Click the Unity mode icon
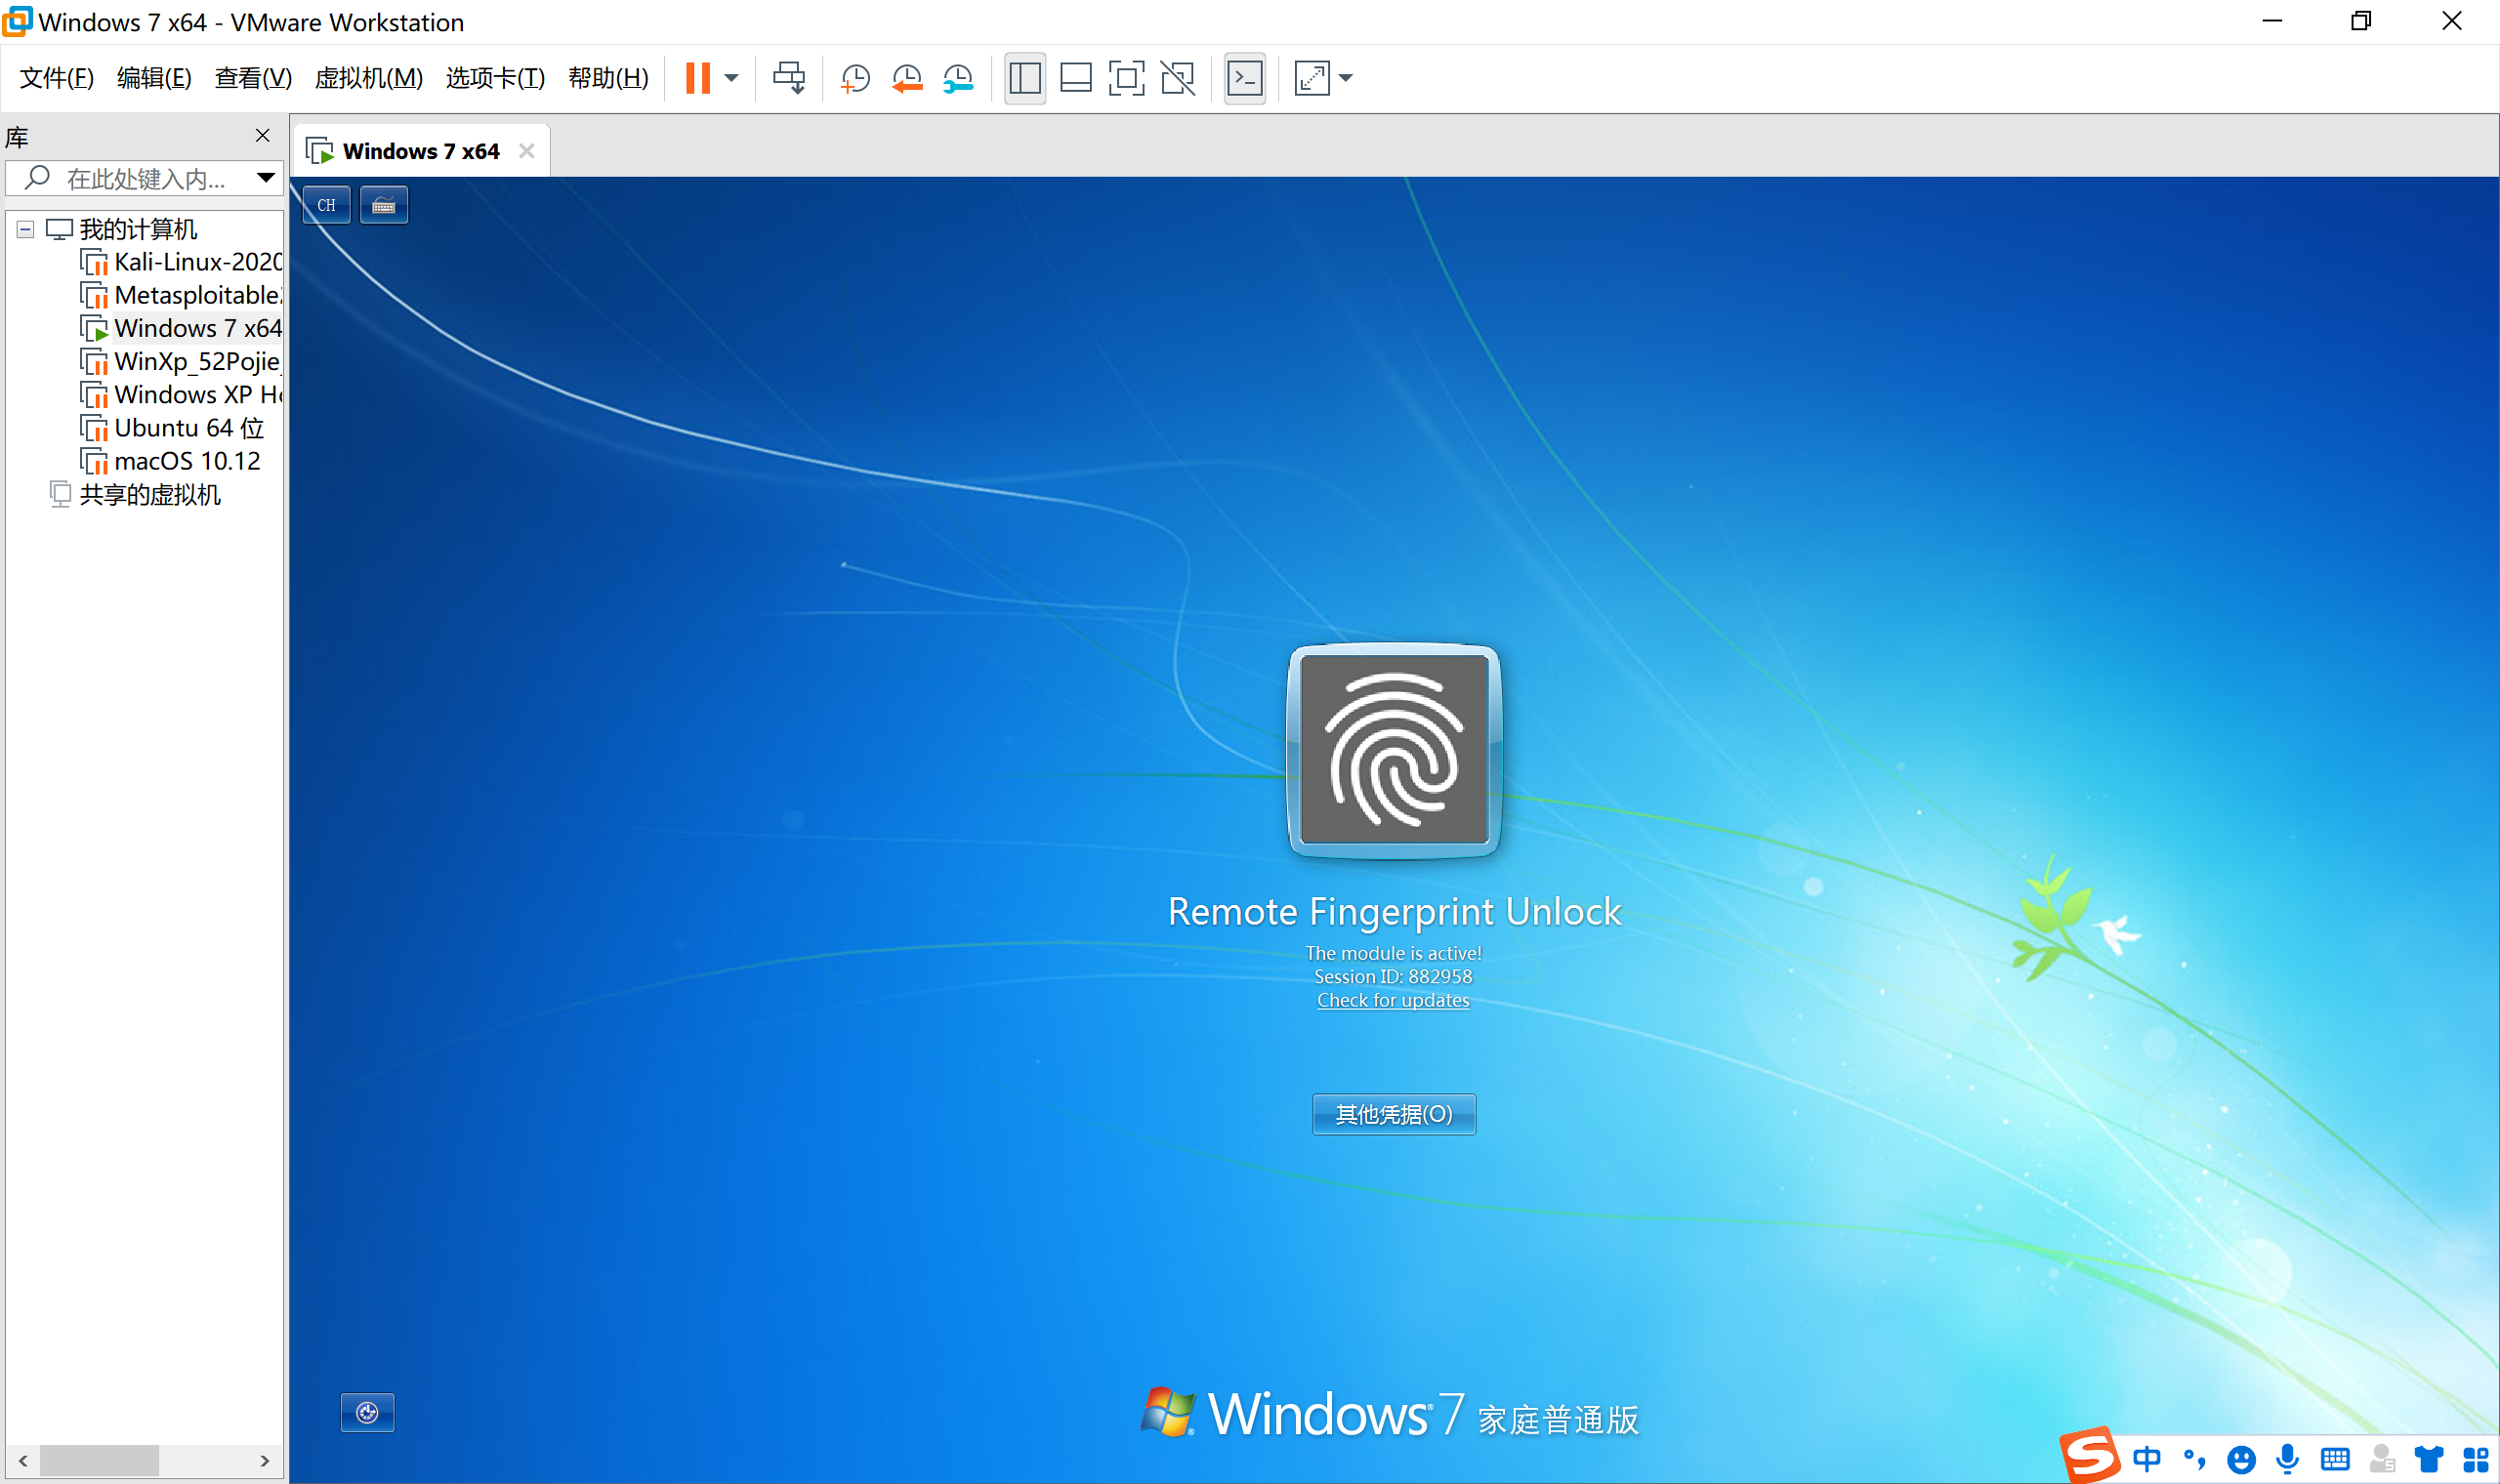The height and width of the screenshot is (1484, 2500). pos(1178,78)
